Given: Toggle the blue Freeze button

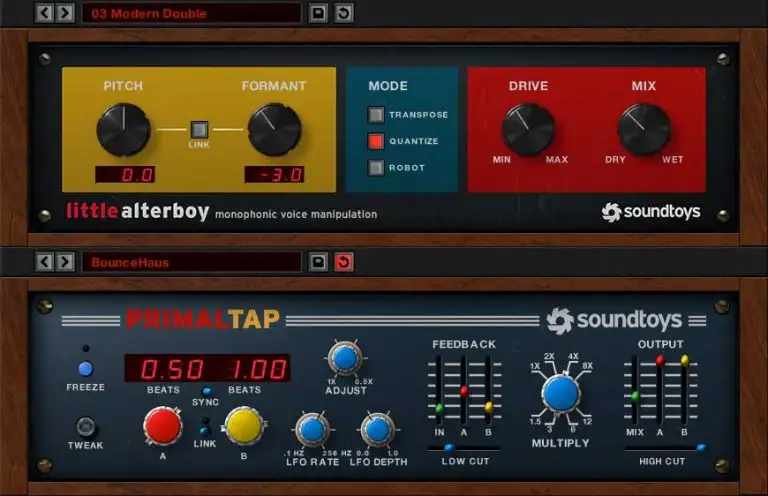Looking at the screenshot, I should pyautogui.click(x=86, y=369).
